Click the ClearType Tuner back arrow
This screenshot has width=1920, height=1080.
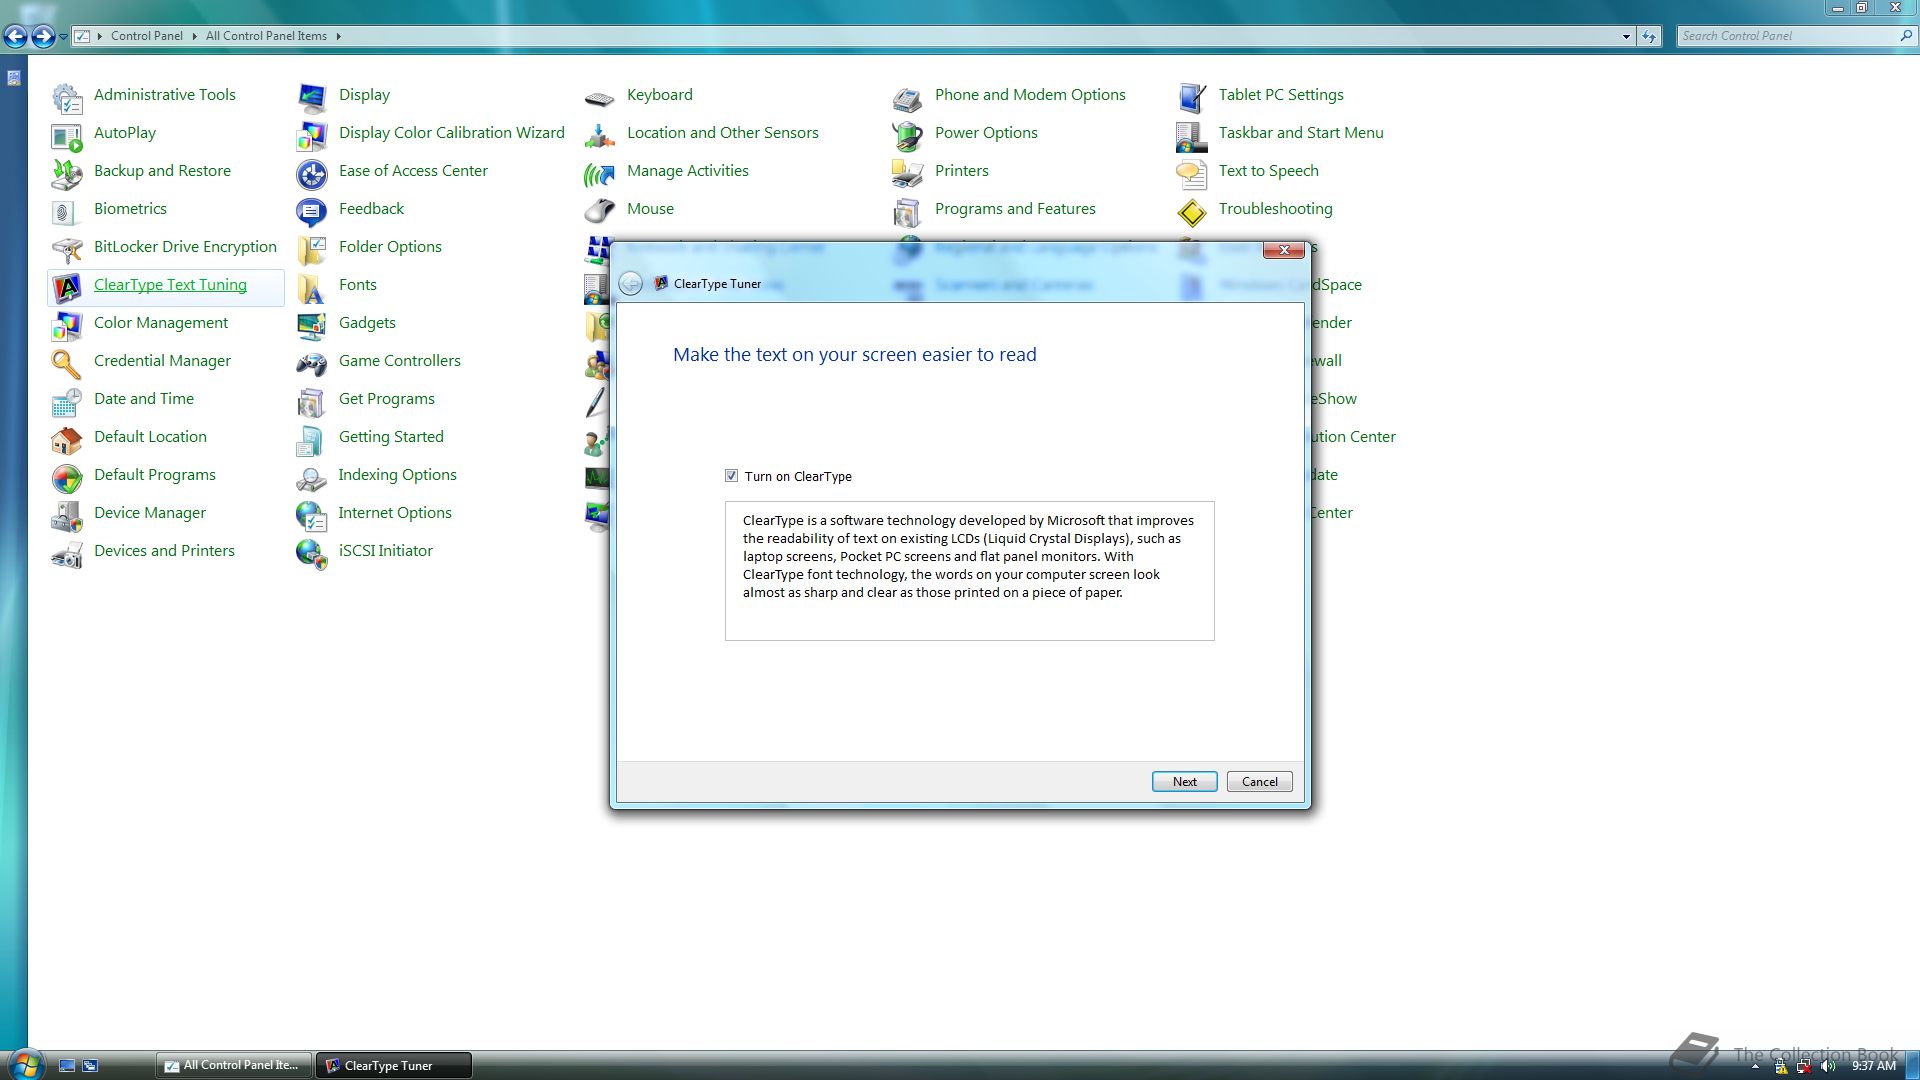(631, 284)
